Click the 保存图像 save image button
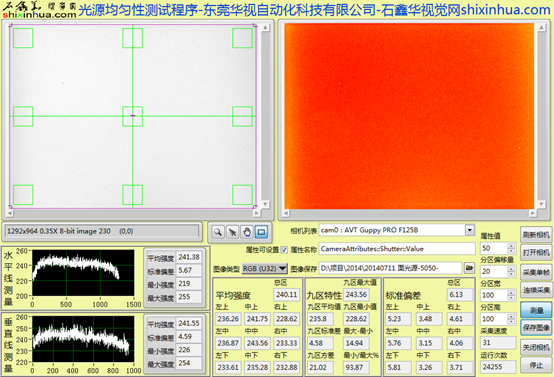The height and width of the screenshot is (377, 554). click(x=536, y=328)
